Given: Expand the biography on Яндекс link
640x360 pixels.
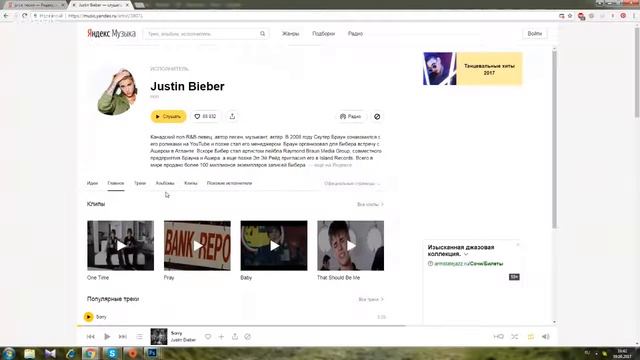Looking at the screenshot, I should click(333, 165).
